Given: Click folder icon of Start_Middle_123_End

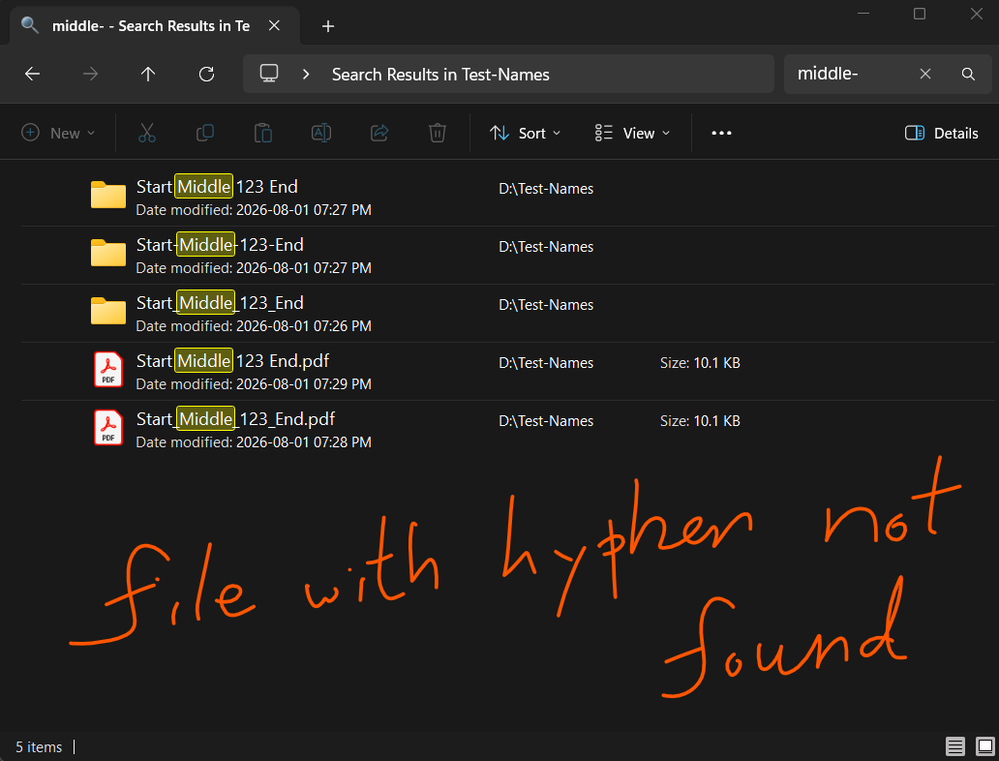Looking at the screenshot, I should (x=108, y=311).
